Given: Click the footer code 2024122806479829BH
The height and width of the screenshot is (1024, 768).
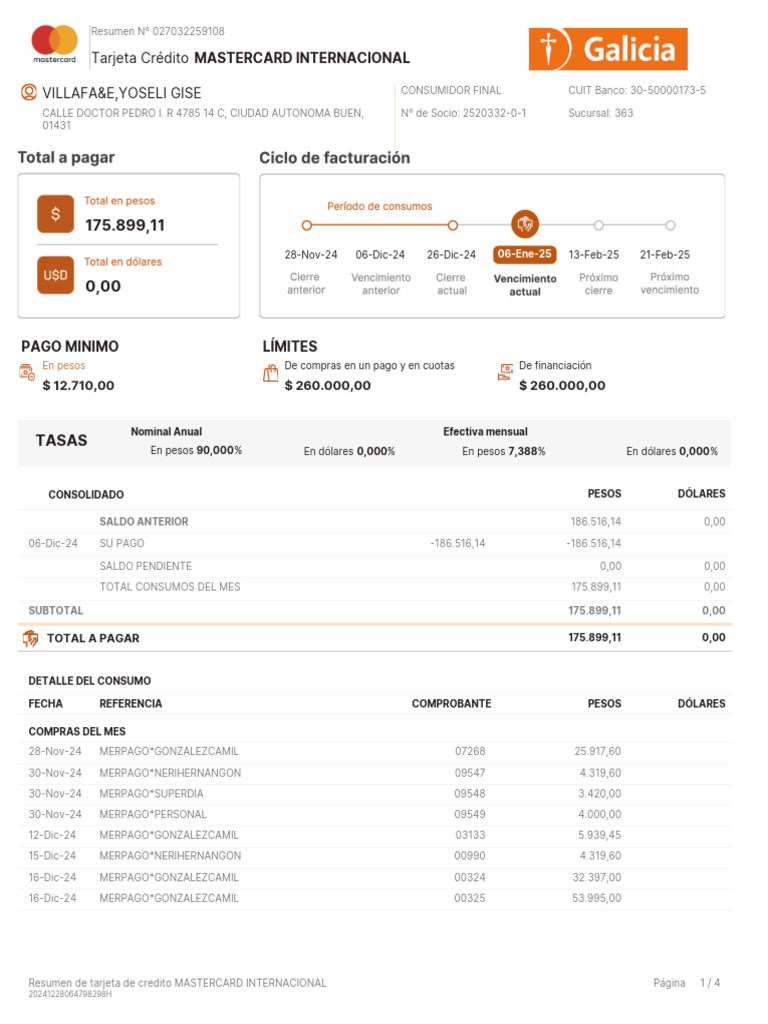Looking at the screenshot, I should 70,994.
